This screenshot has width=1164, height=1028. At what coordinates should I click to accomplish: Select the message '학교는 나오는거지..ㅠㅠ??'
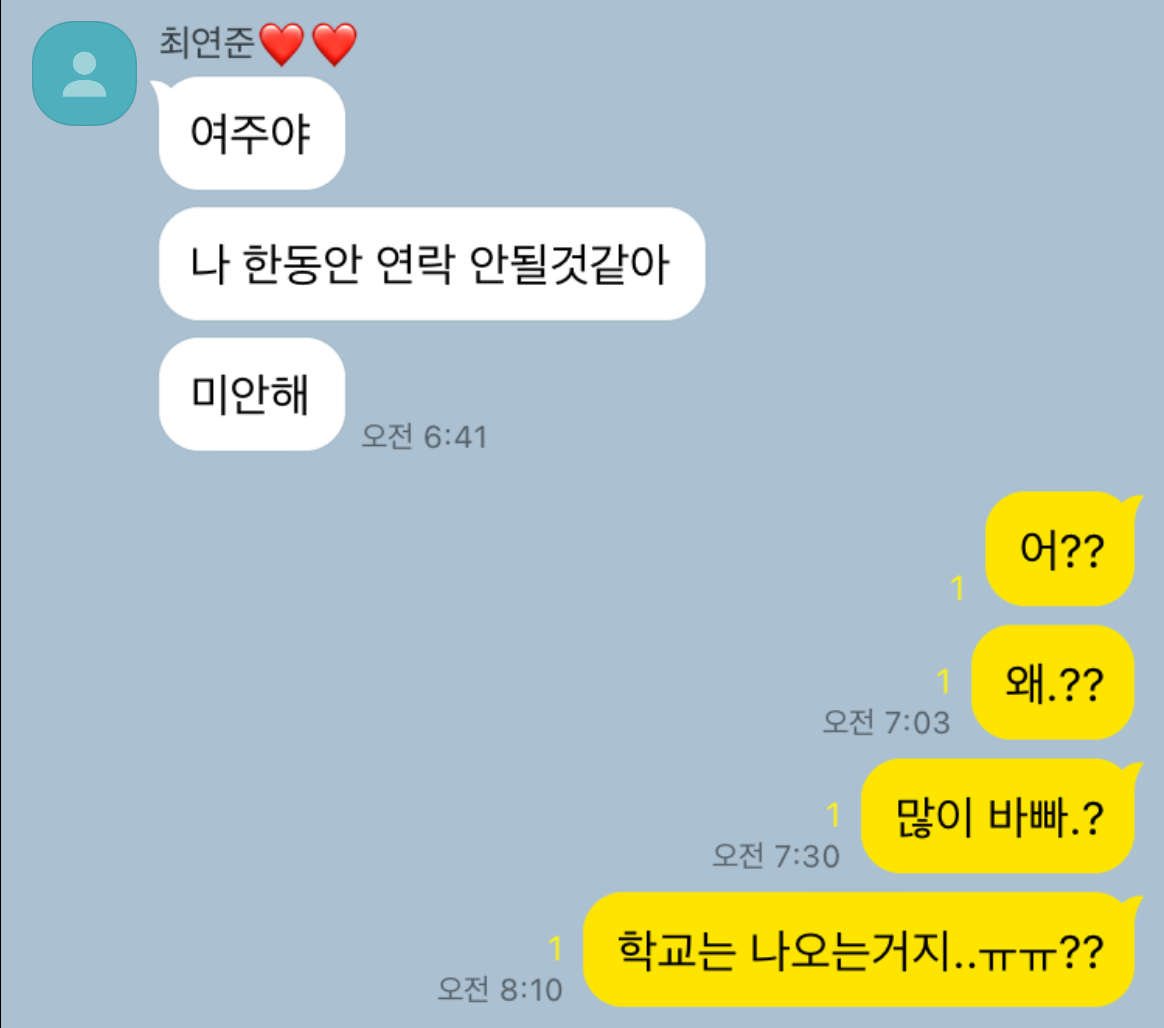pyautogui.click(x=859, y=950)
